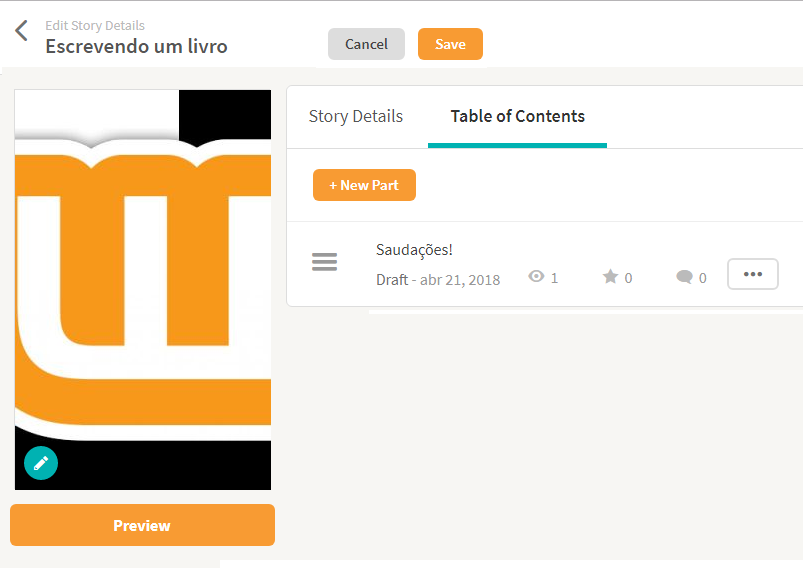Click the eye views icon

[536, 277]
